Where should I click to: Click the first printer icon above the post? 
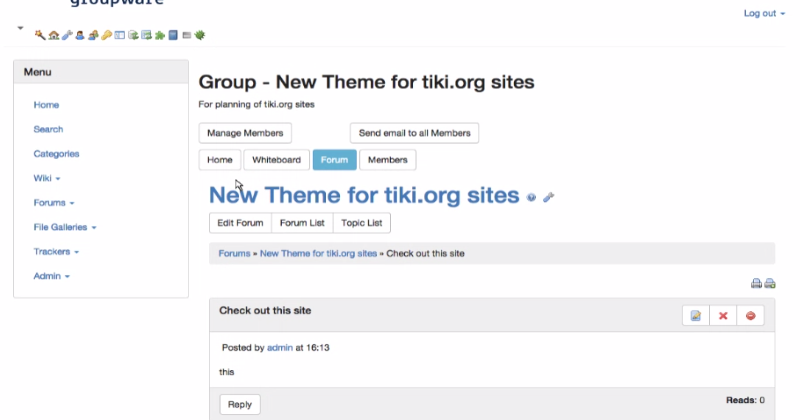click(756, 283)
